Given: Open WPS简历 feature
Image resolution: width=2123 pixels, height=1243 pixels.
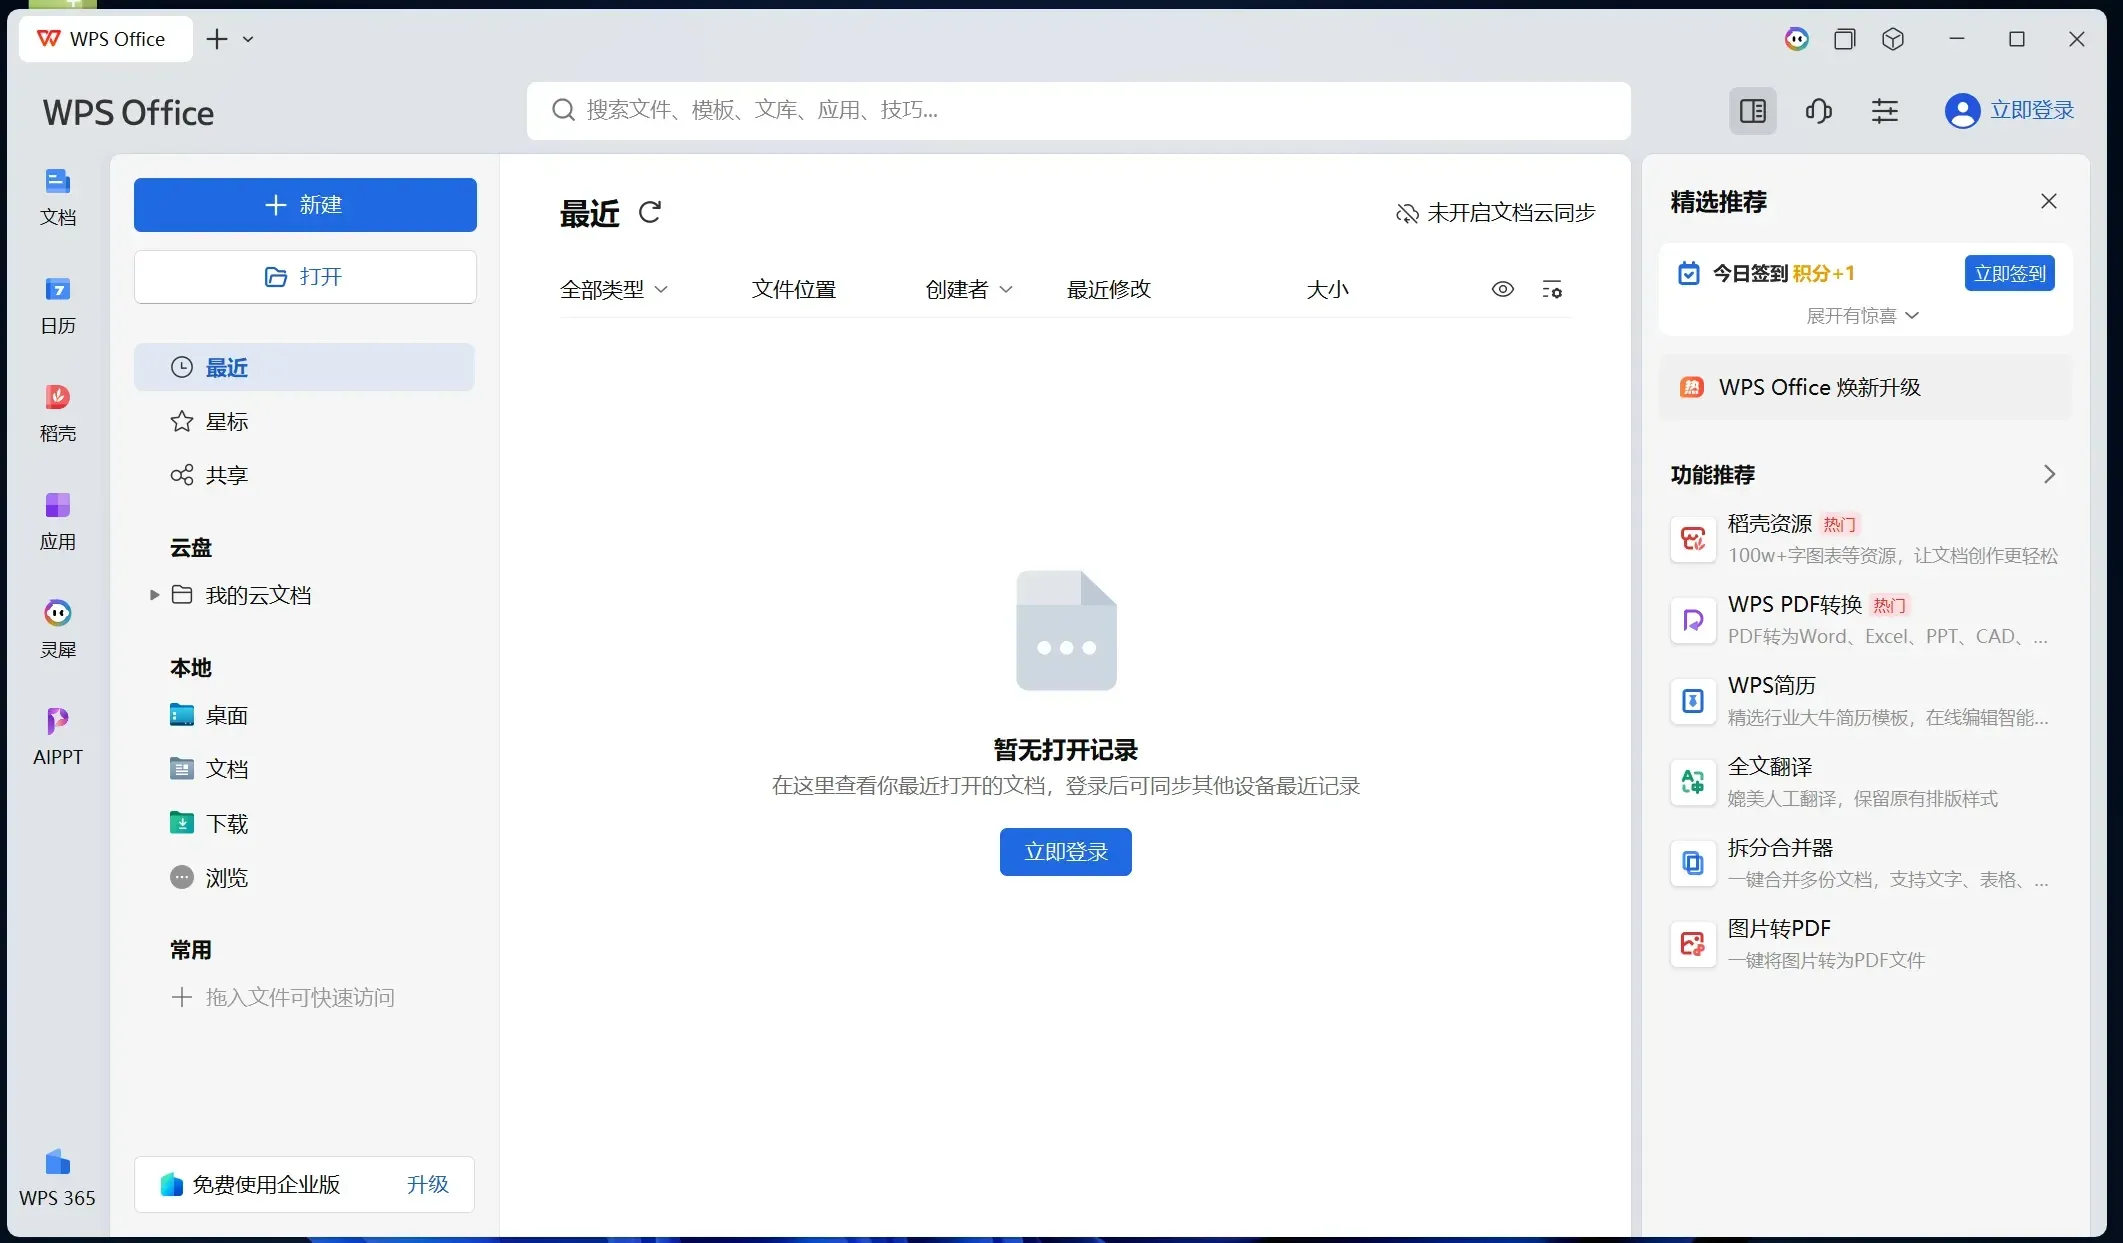Looking at the screenshot, I should pyautogui.click(x=1865, y=701).
